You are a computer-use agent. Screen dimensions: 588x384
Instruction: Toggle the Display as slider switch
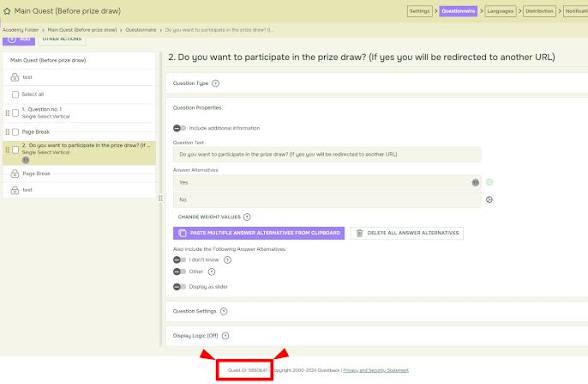pos(180,287)
